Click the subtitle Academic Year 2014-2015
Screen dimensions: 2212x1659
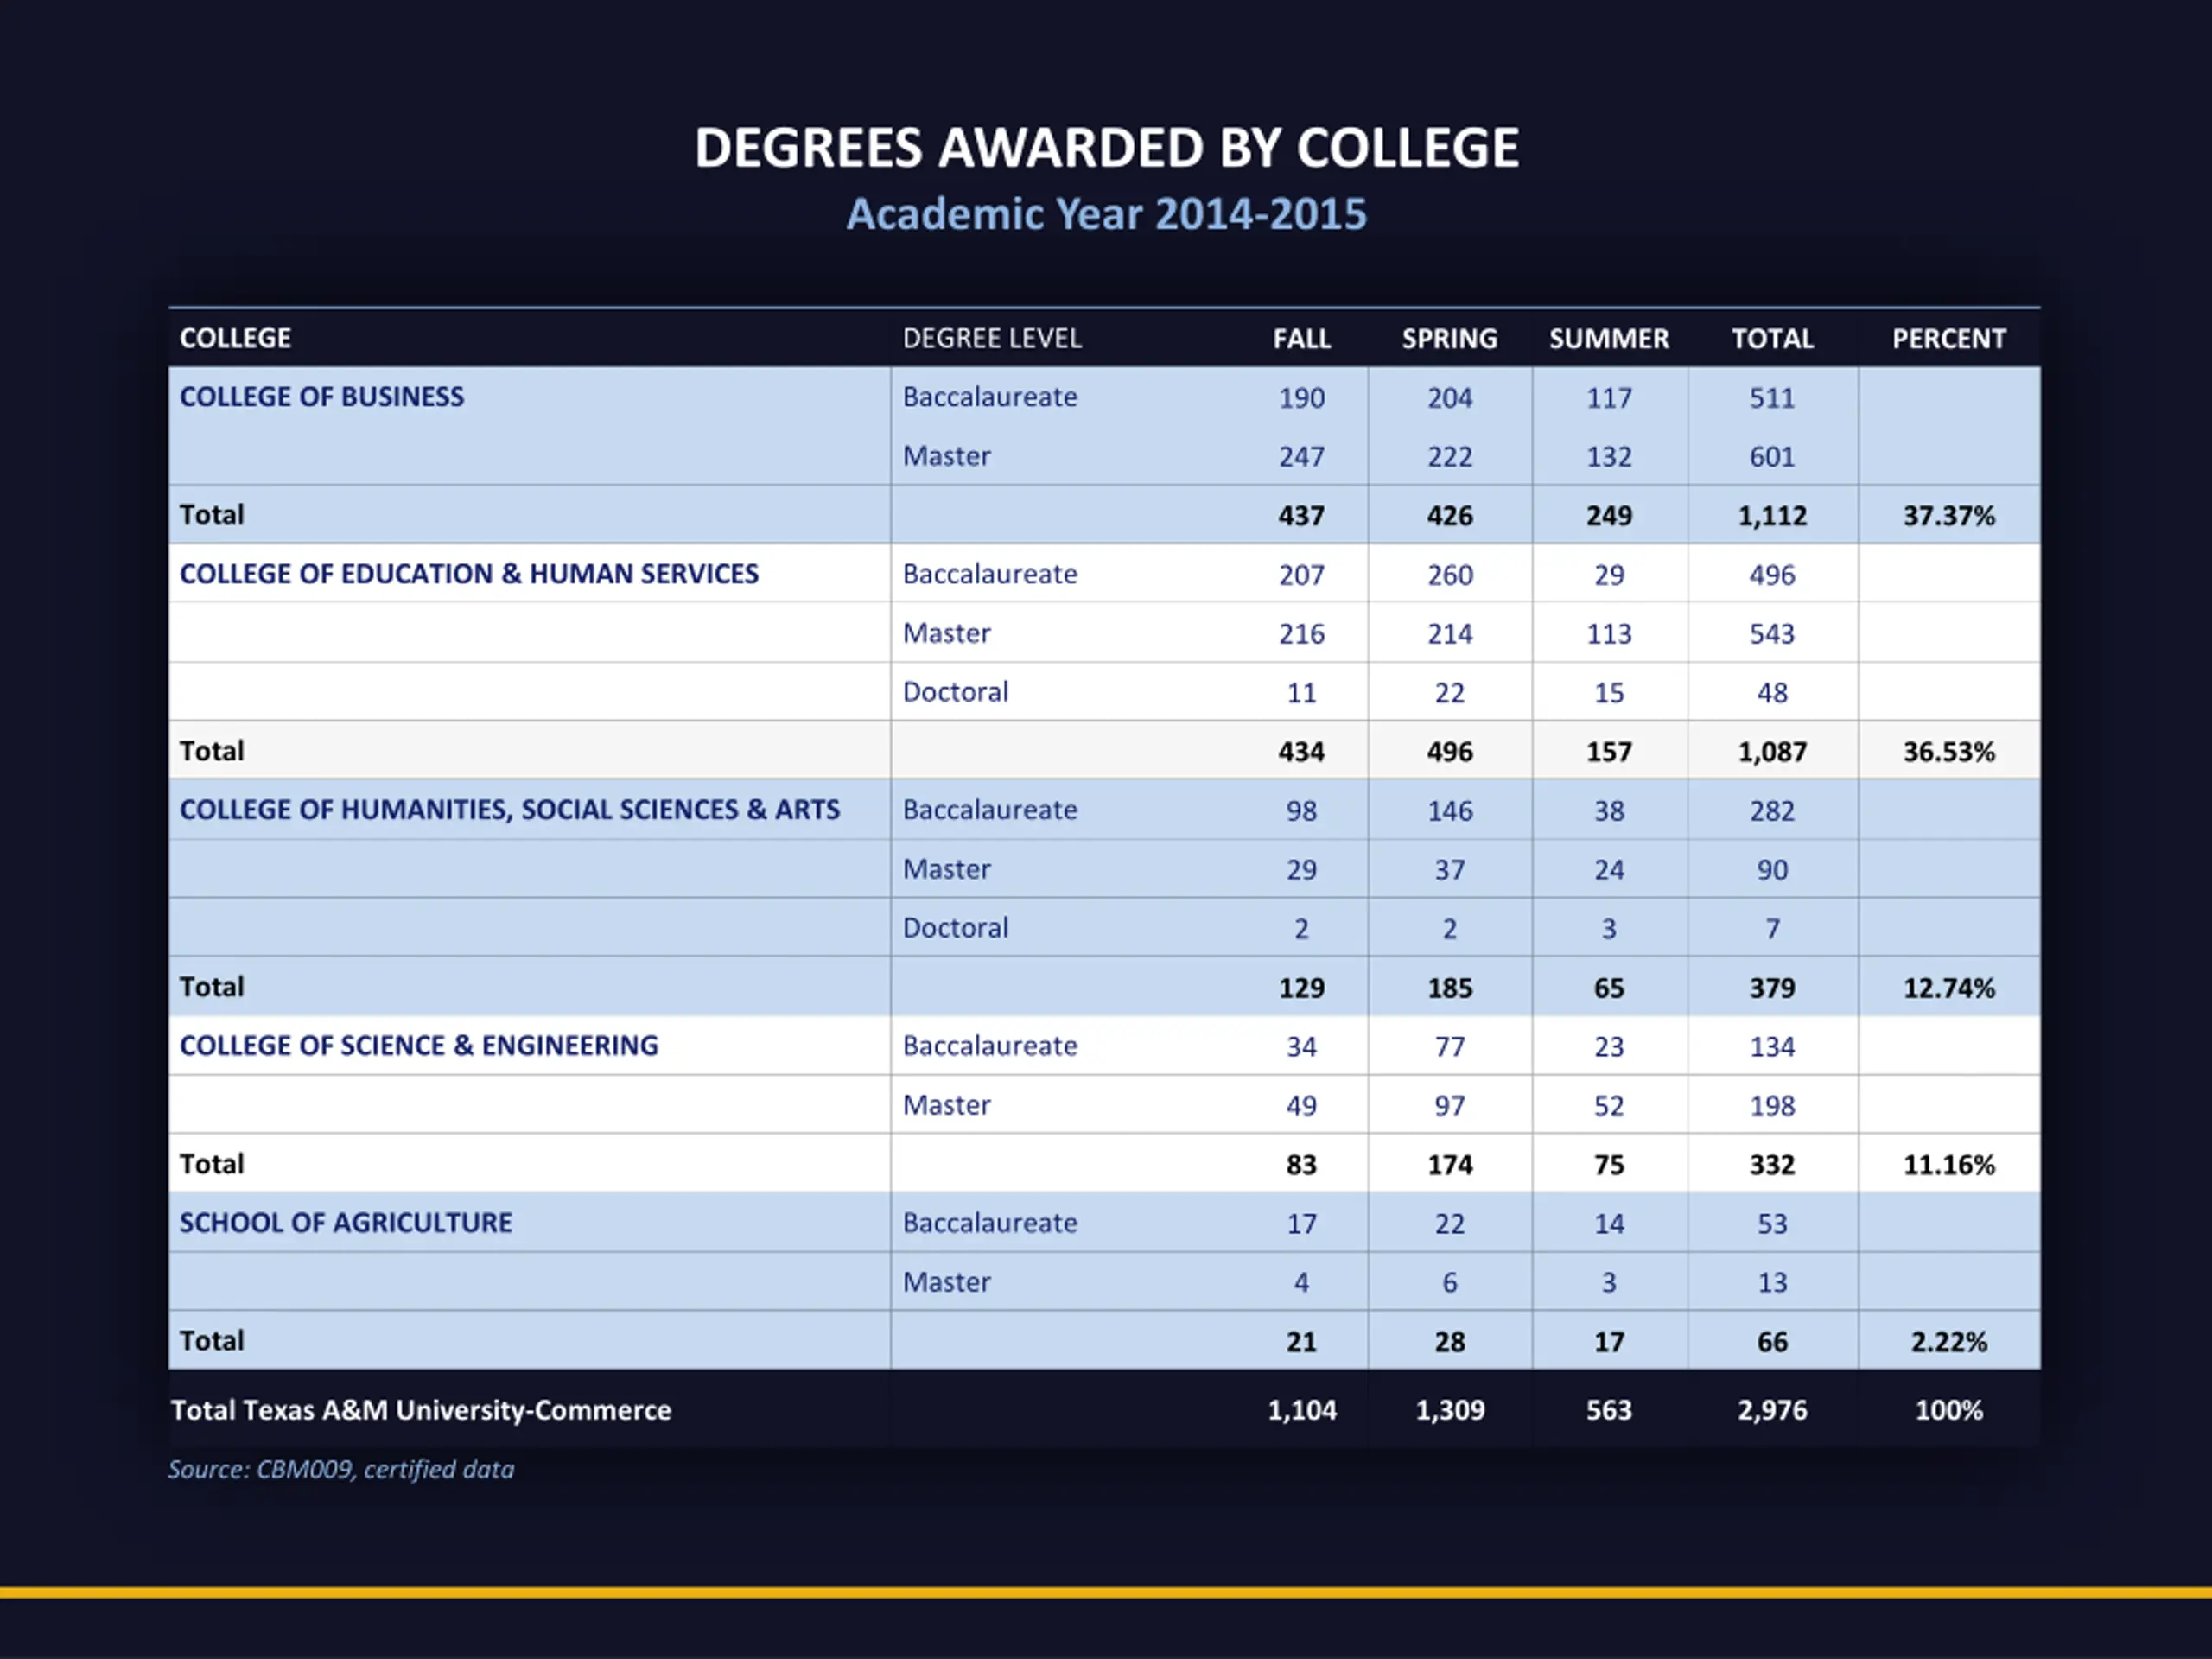pos(1106,214)
